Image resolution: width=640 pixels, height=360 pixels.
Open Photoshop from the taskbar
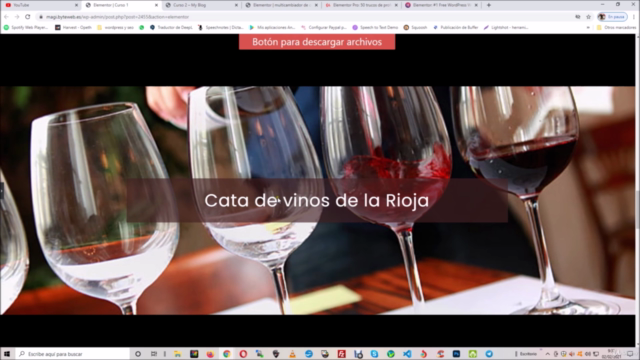[456, 354]
